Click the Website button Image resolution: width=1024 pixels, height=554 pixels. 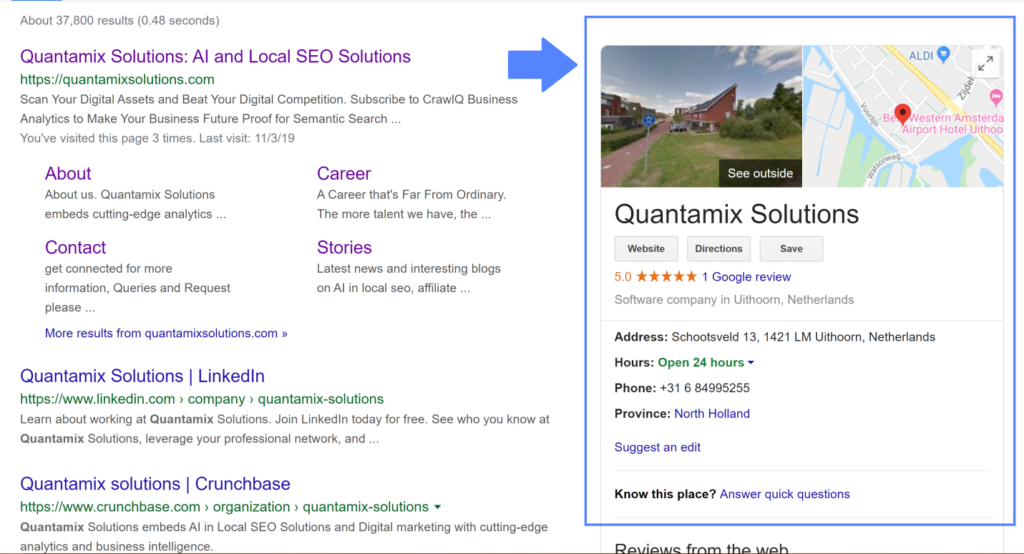(646, 249)
